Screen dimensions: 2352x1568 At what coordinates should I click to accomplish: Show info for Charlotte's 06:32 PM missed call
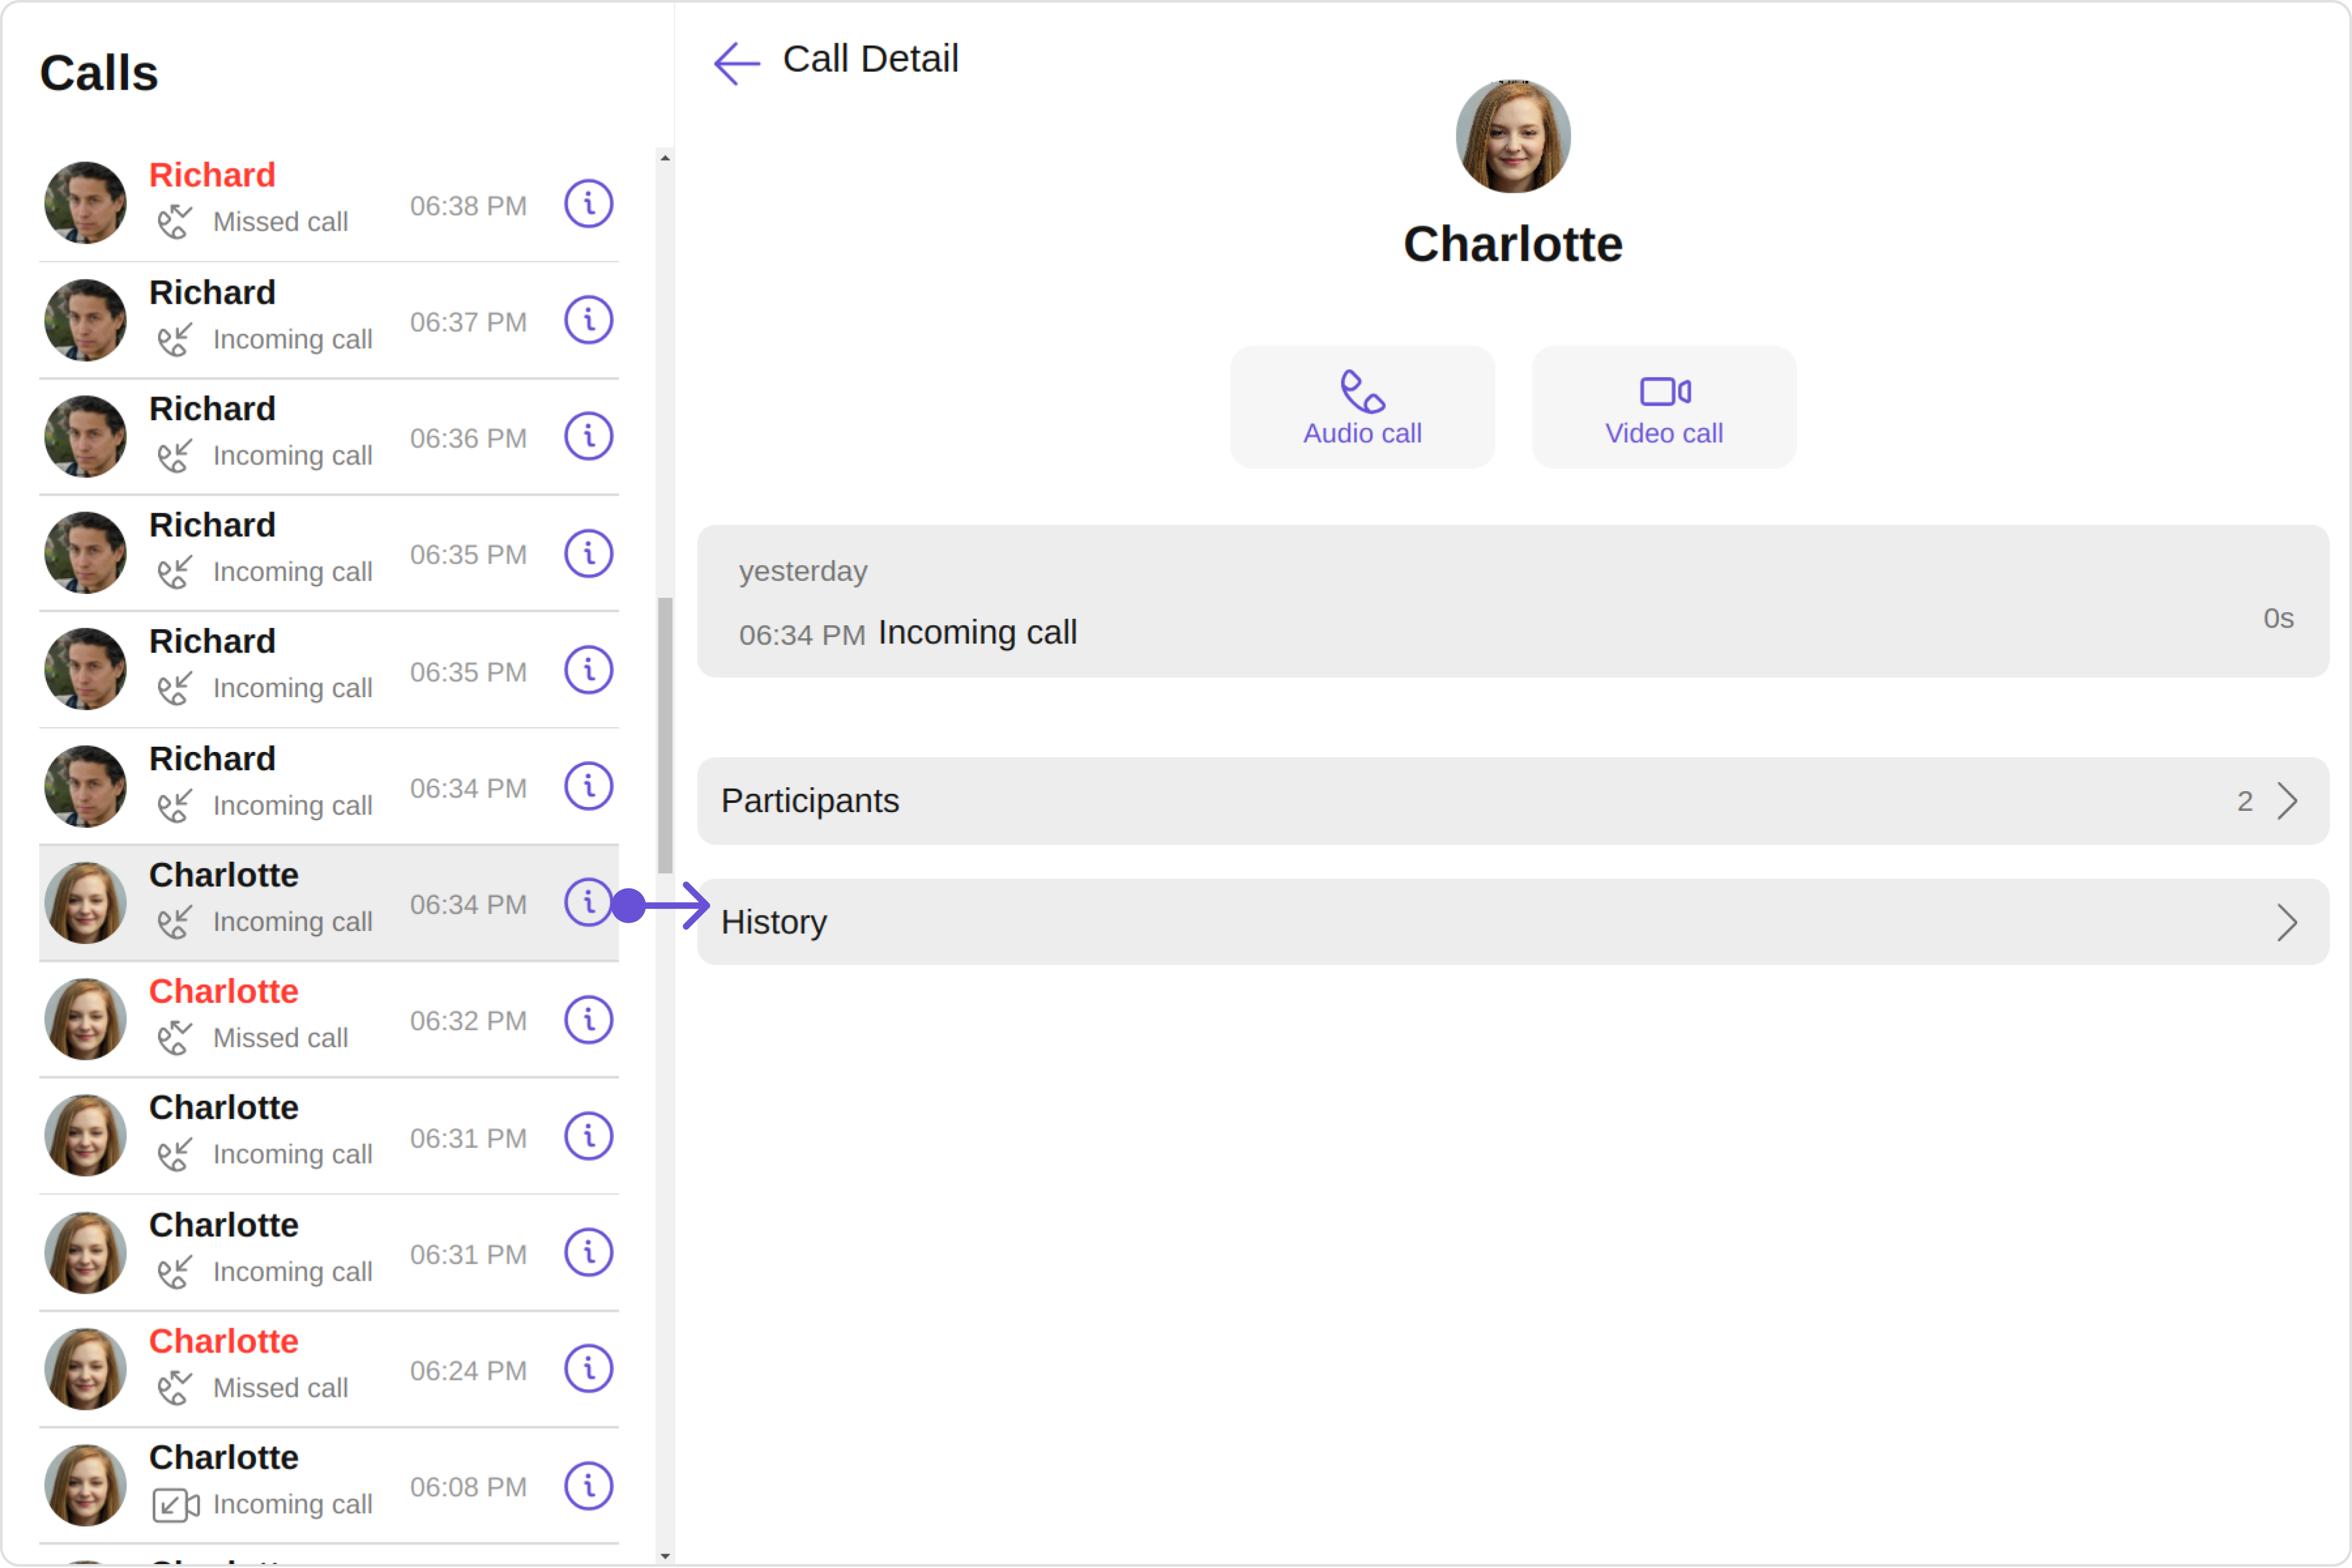tap(588, 1020)
